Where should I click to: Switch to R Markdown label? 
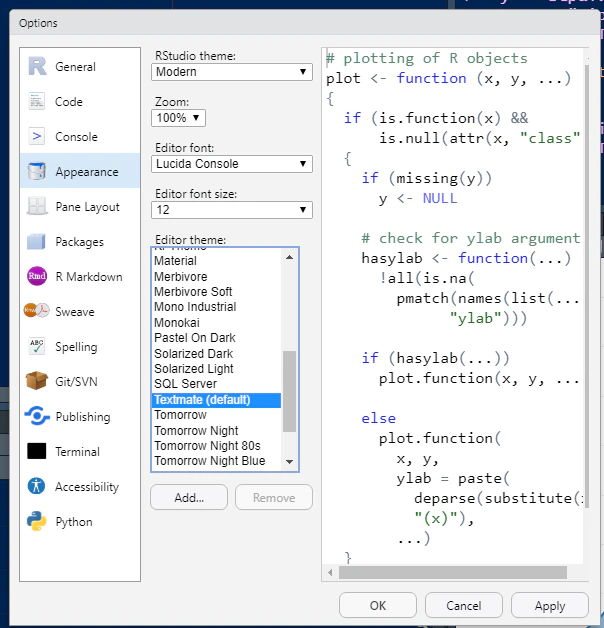tap(89, 277)
